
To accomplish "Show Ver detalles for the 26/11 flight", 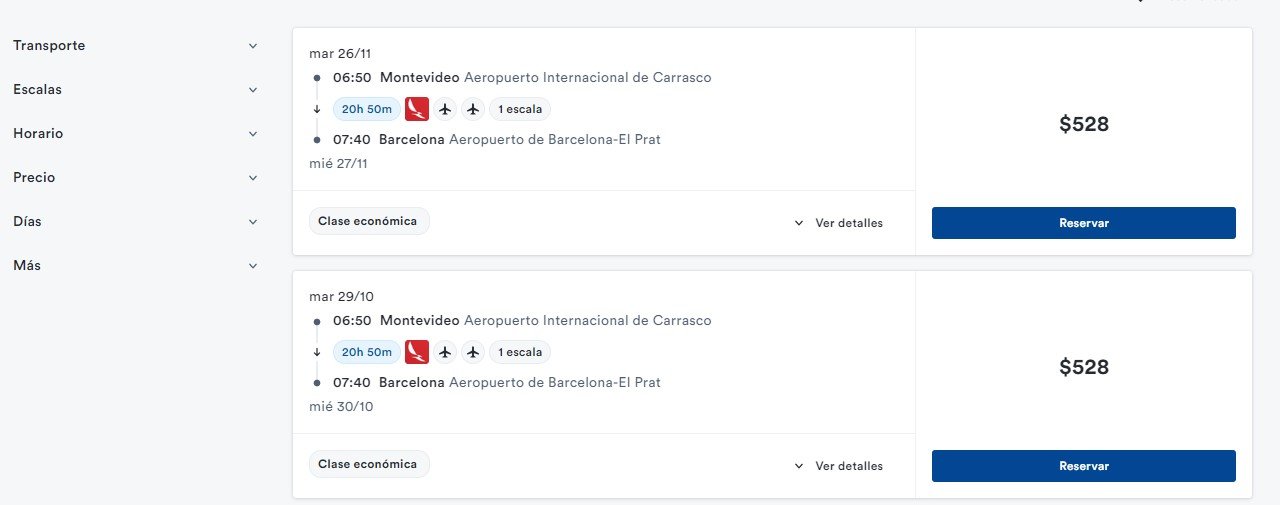I will tap(838, 223).
